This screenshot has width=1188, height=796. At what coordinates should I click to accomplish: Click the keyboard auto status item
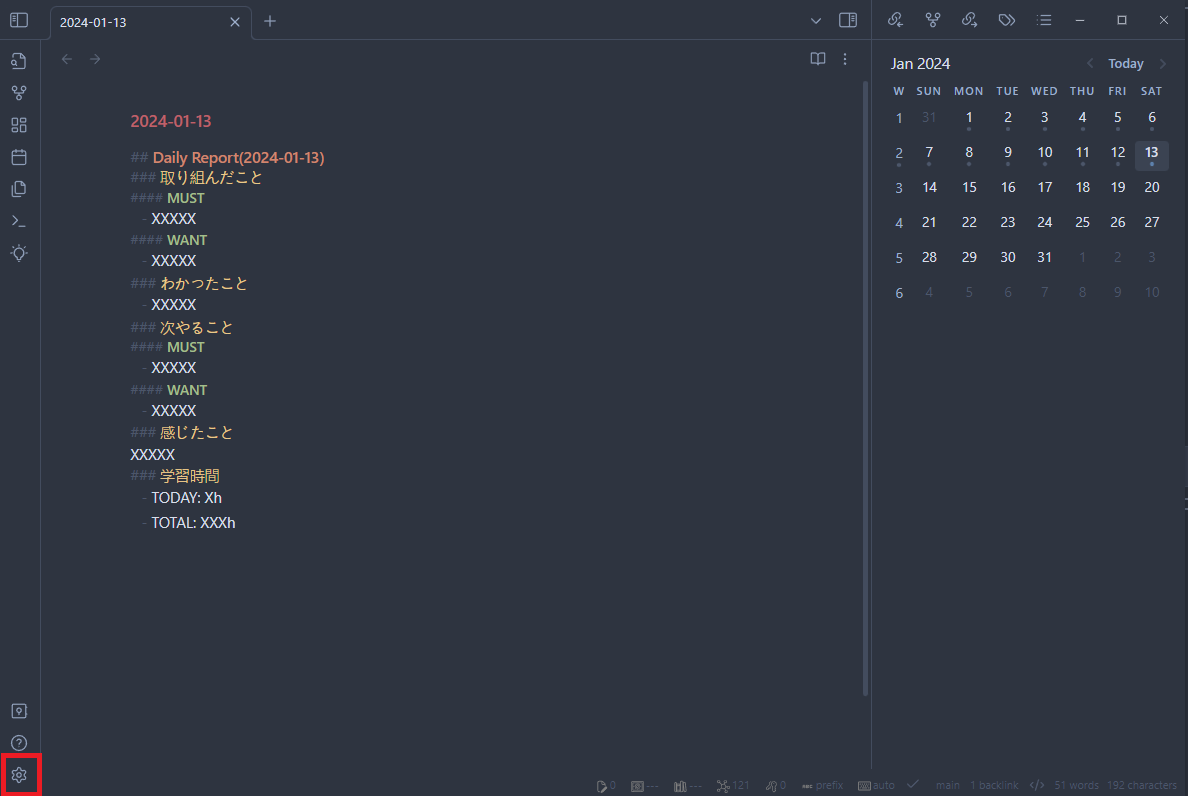coord(877,785)
